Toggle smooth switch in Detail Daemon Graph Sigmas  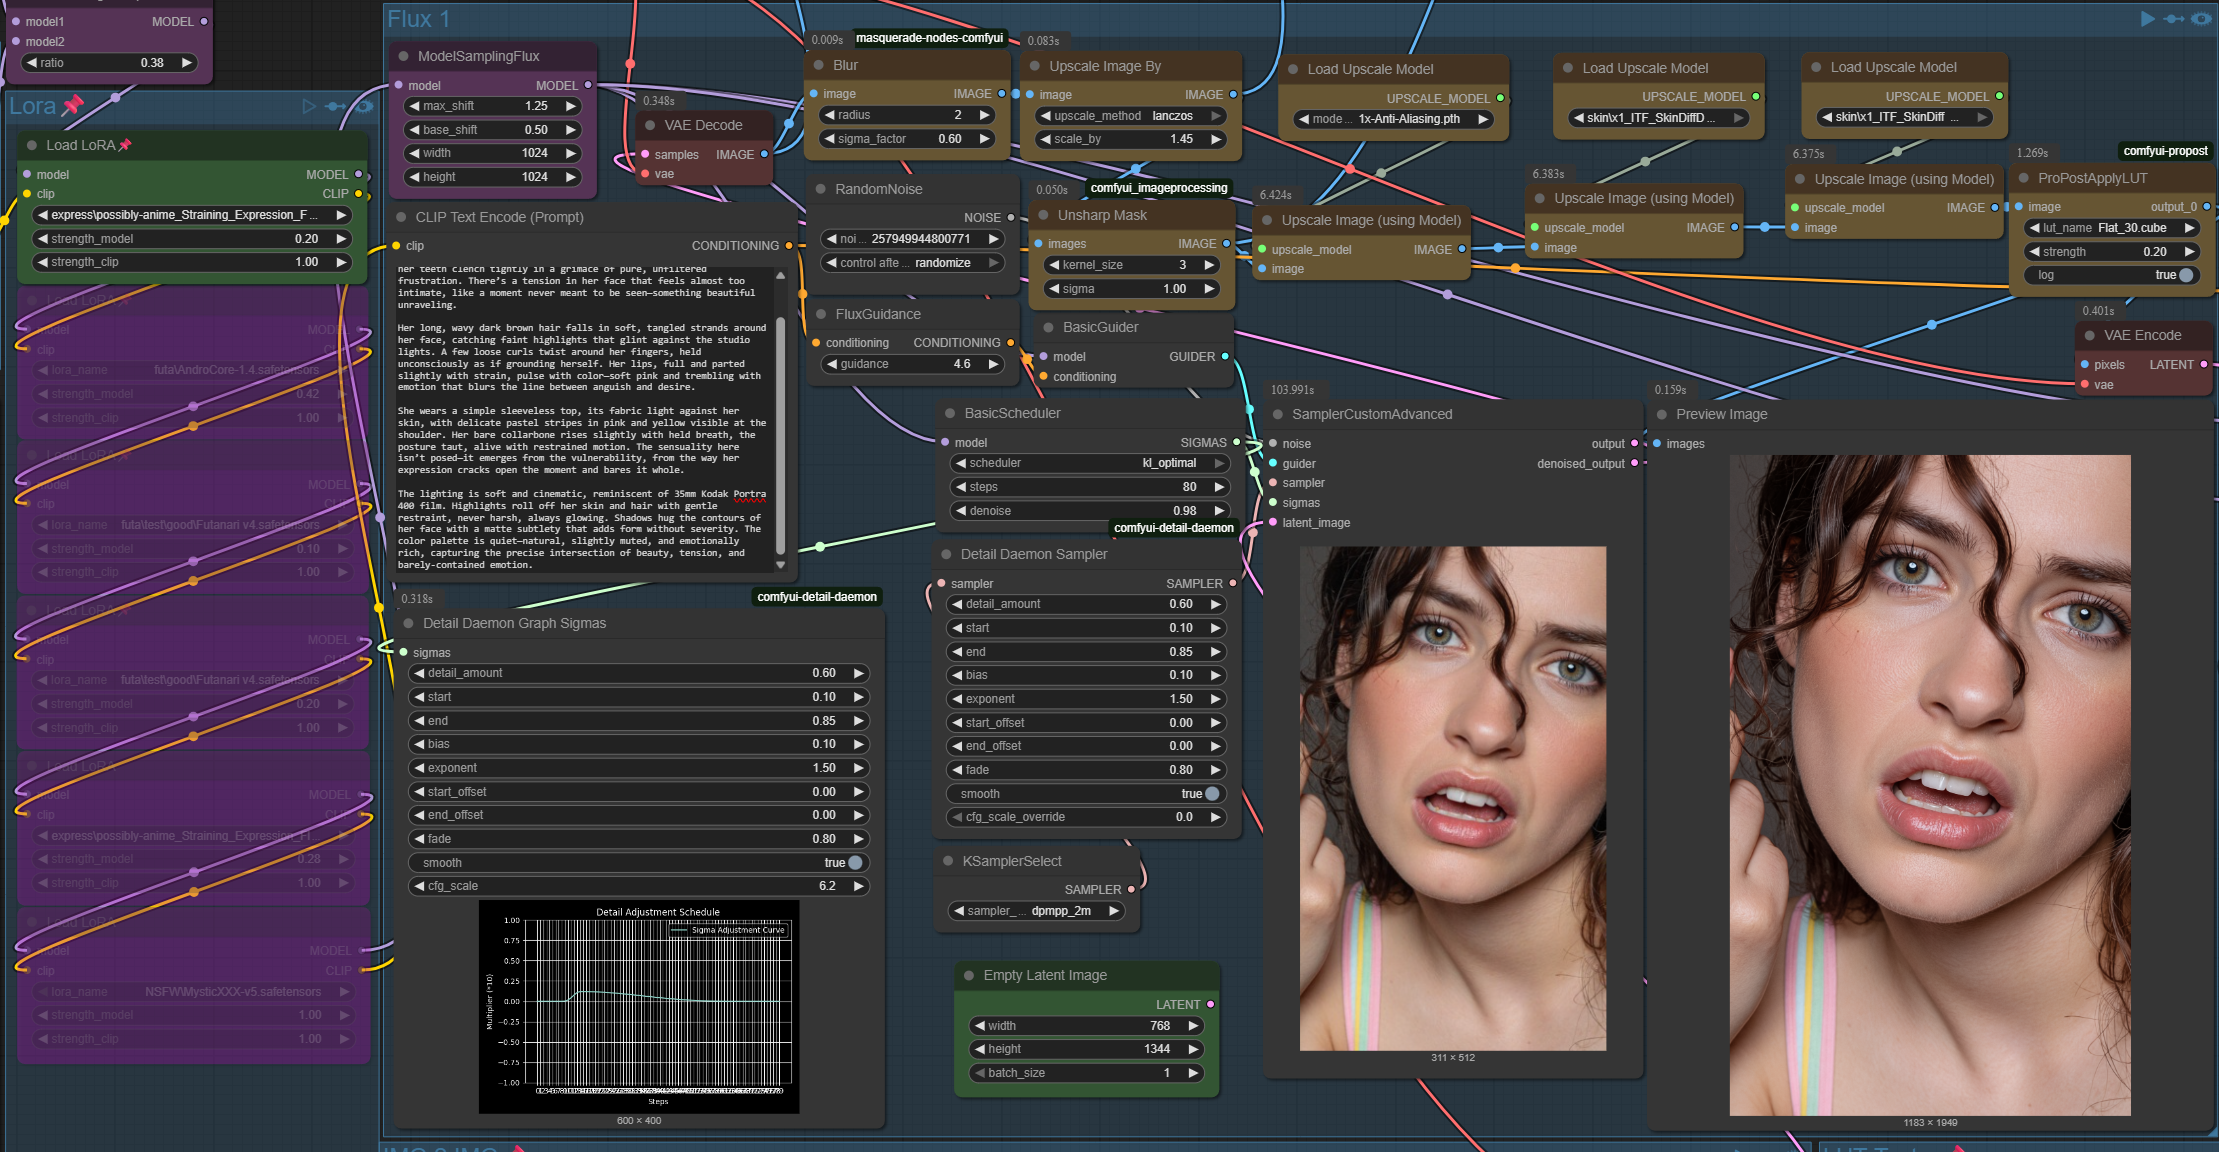(x=855, y=863)
